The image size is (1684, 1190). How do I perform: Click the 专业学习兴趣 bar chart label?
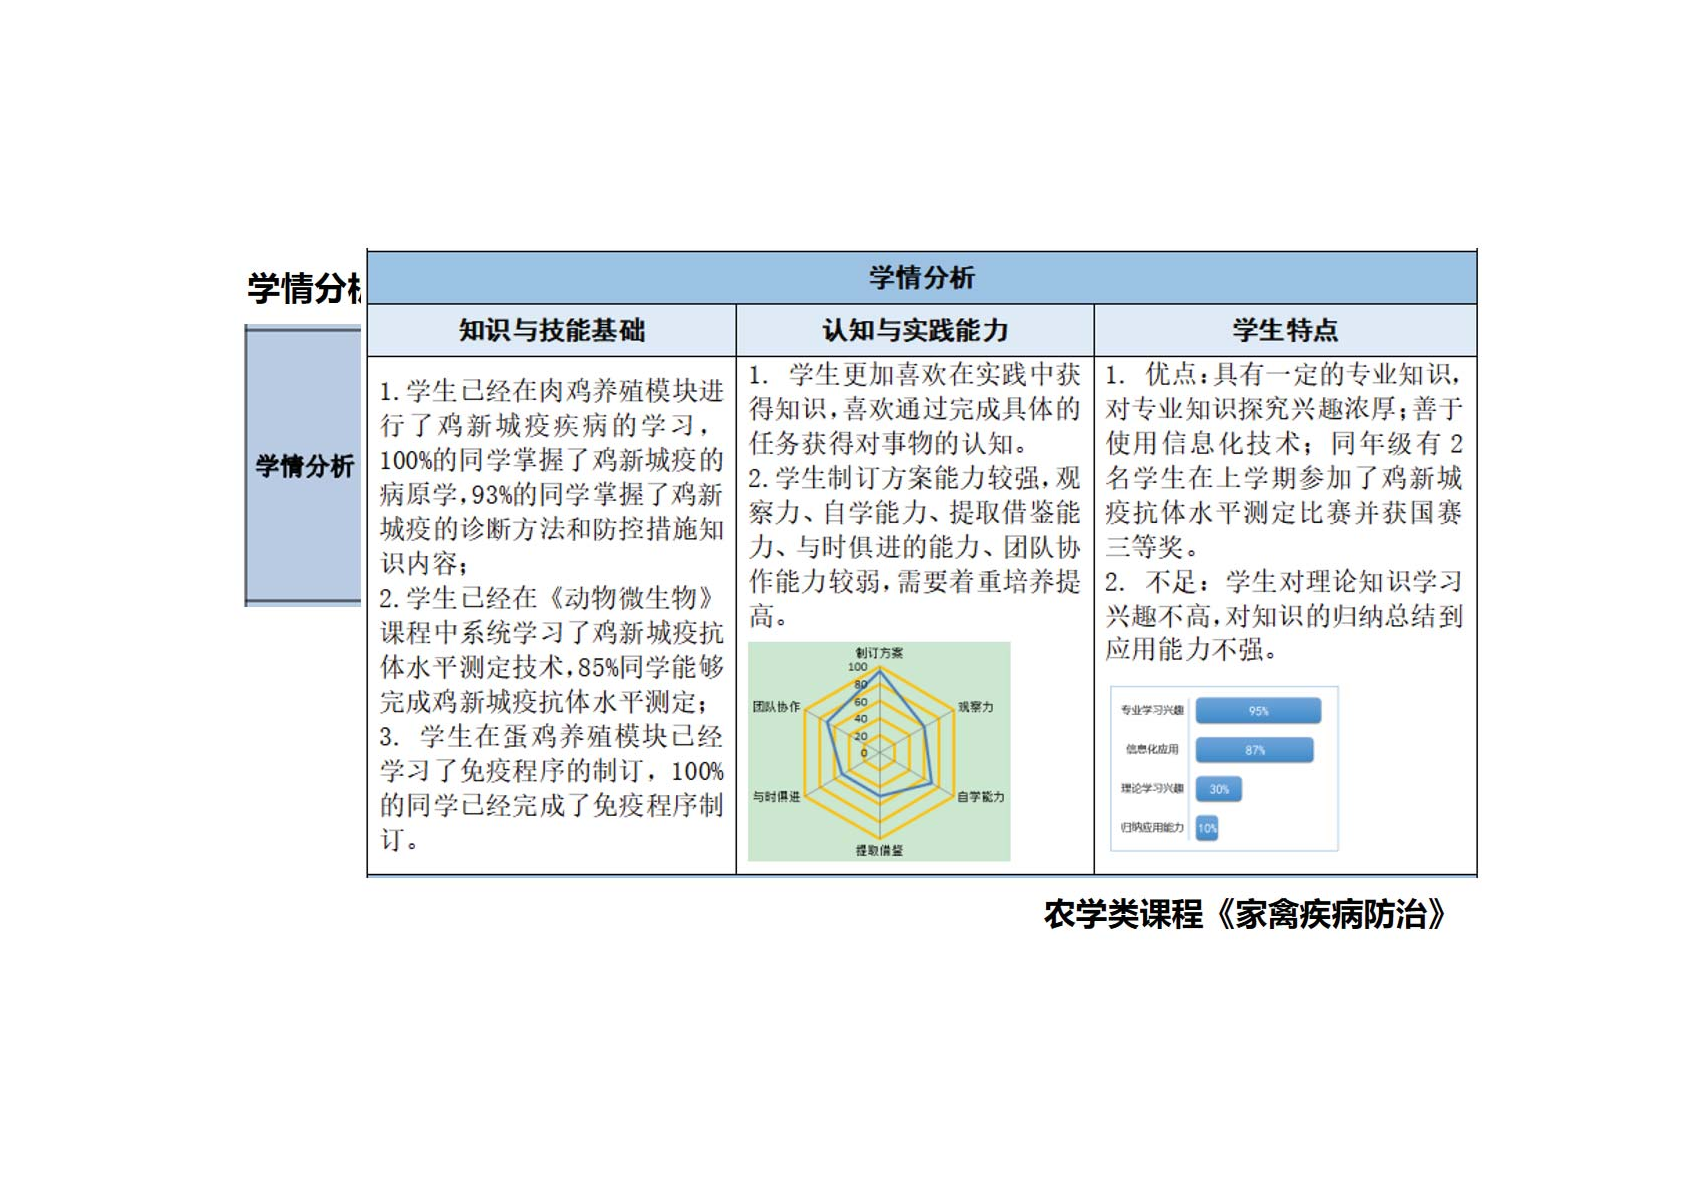1152,710
